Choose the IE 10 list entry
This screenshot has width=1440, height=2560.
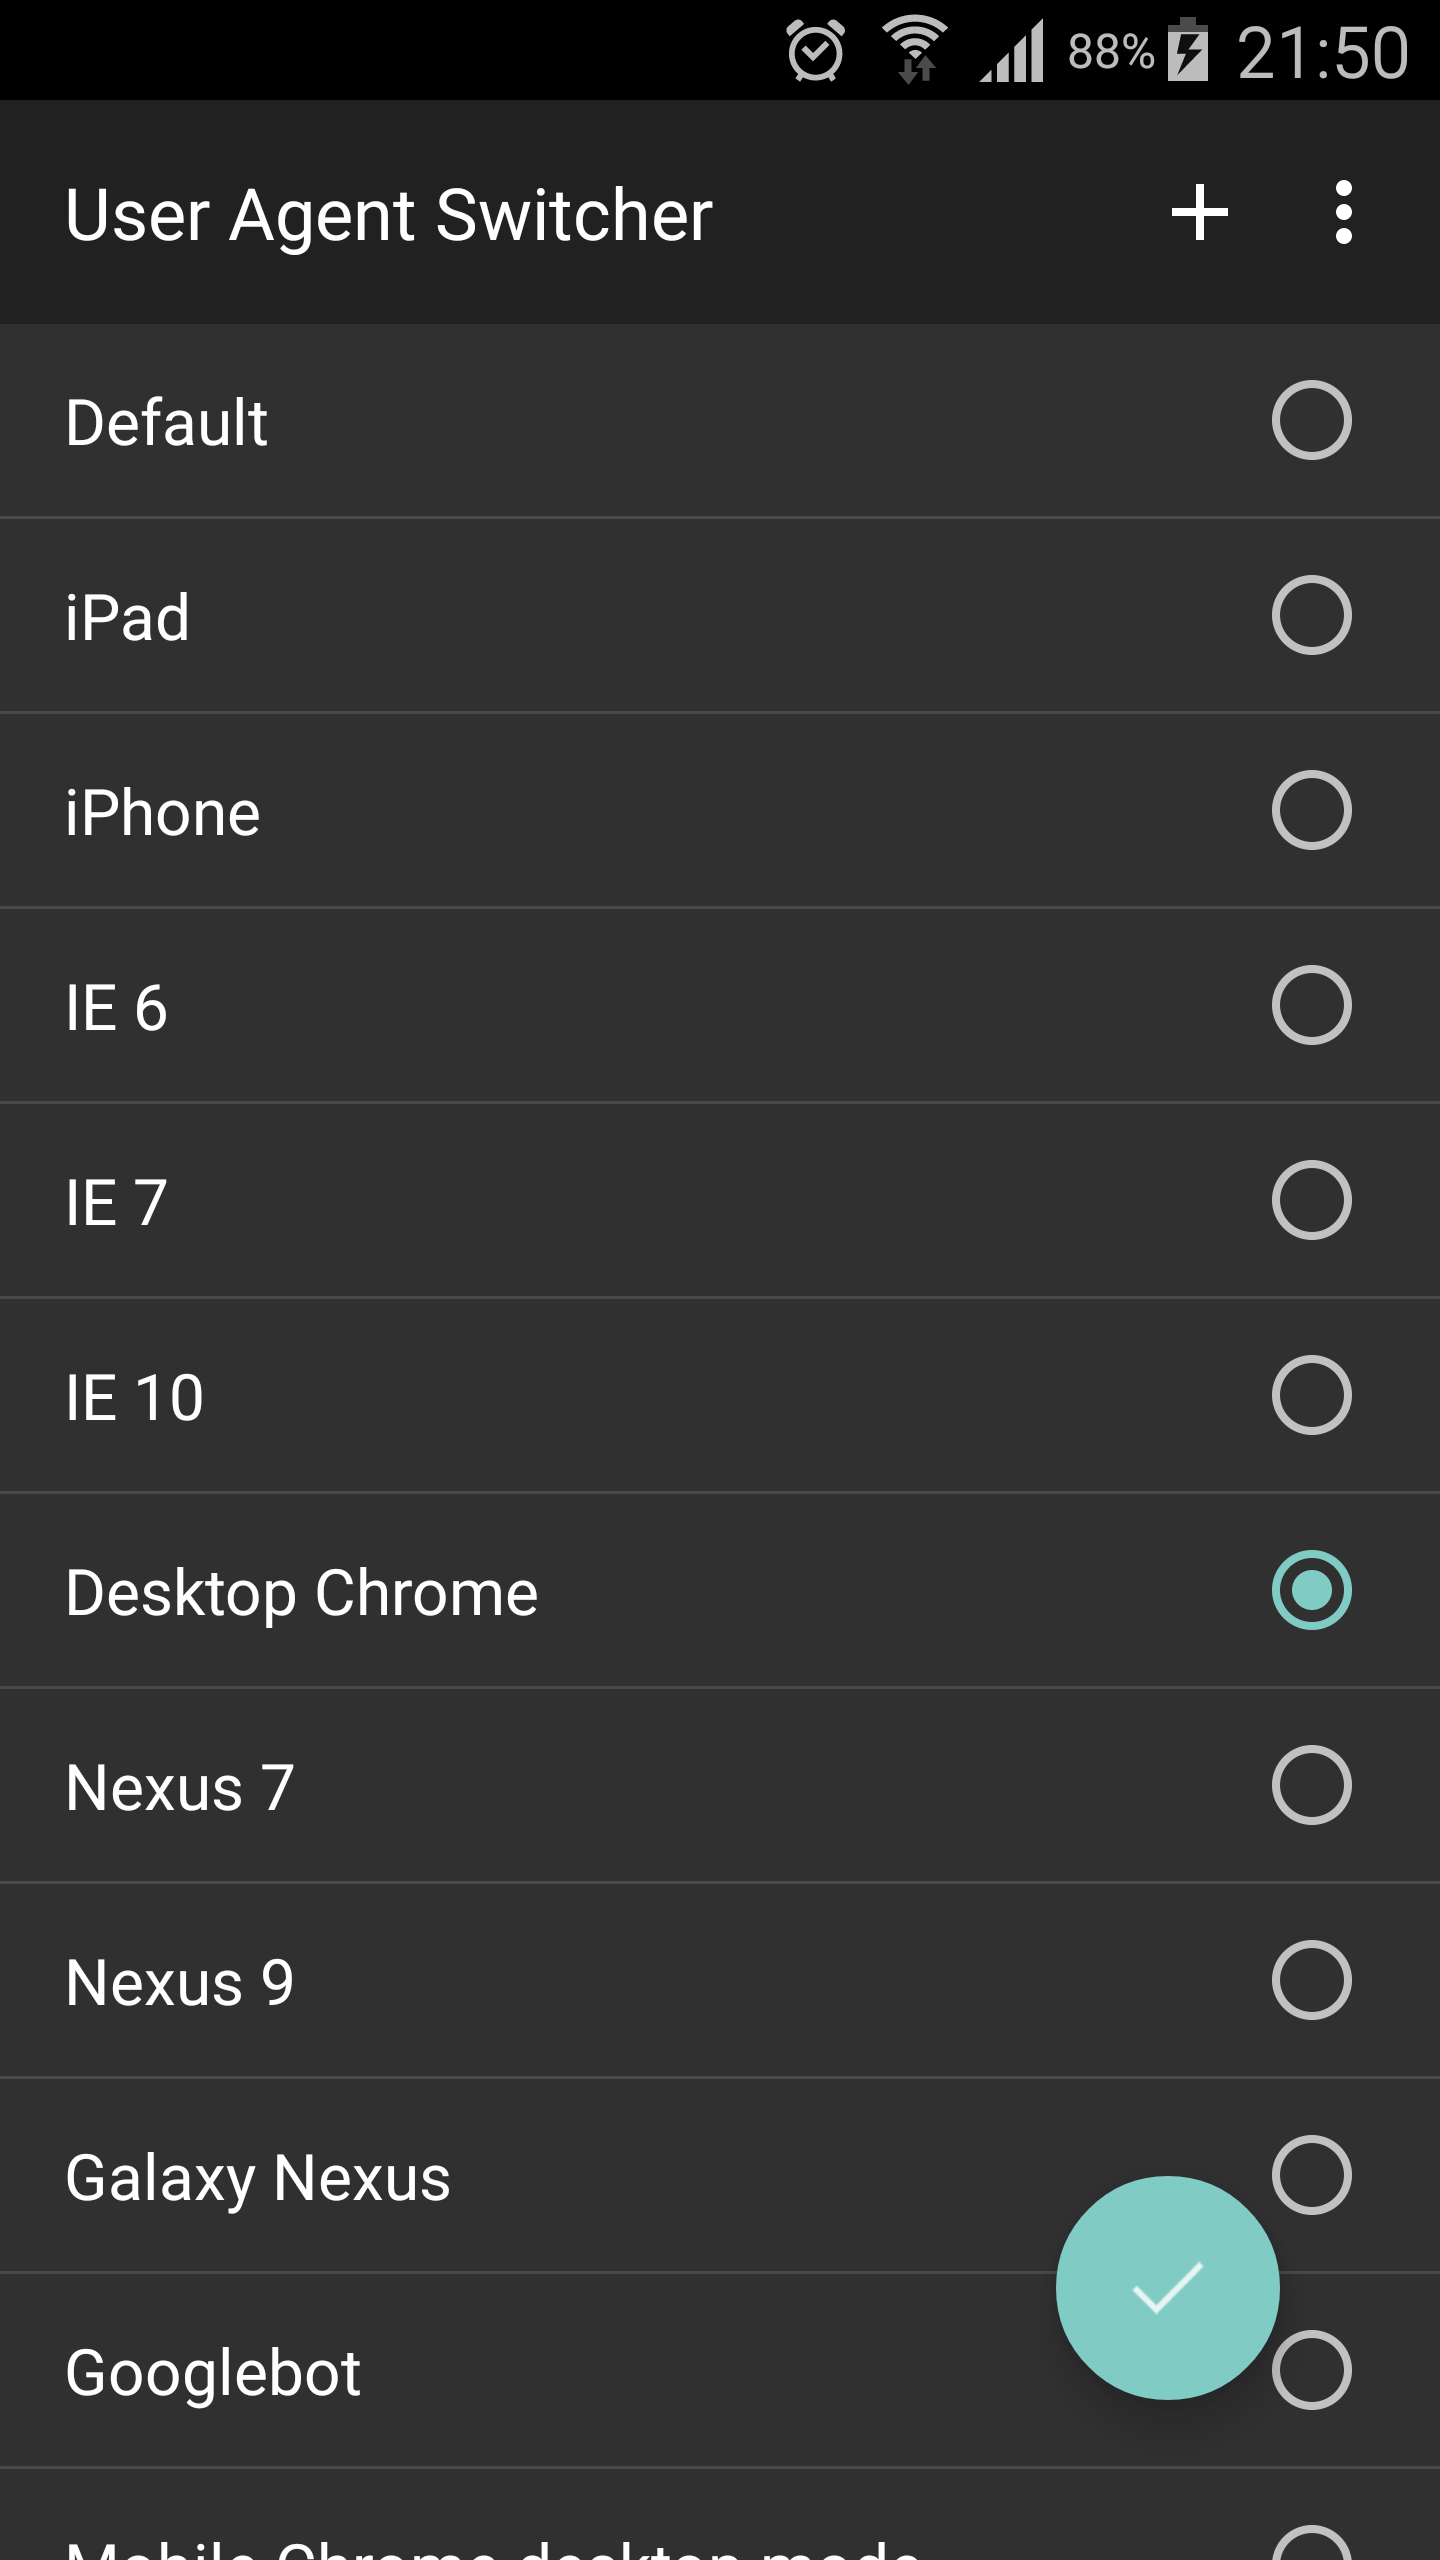(135, 1396)
